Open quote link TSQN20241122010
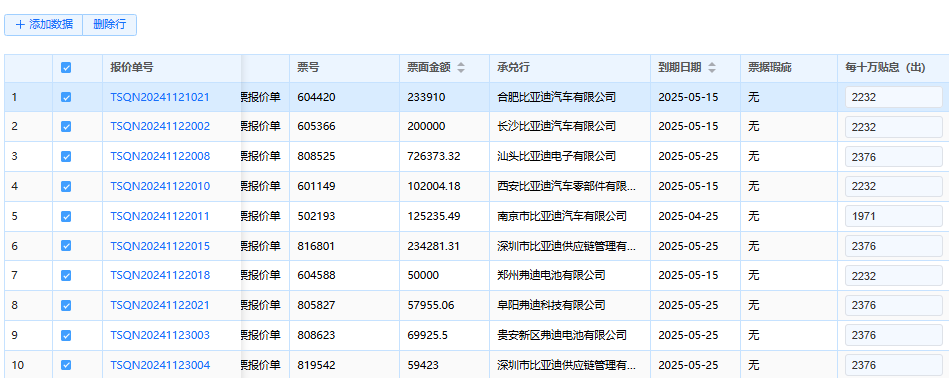Screen dimensions: 949x378 click(160, 186)
